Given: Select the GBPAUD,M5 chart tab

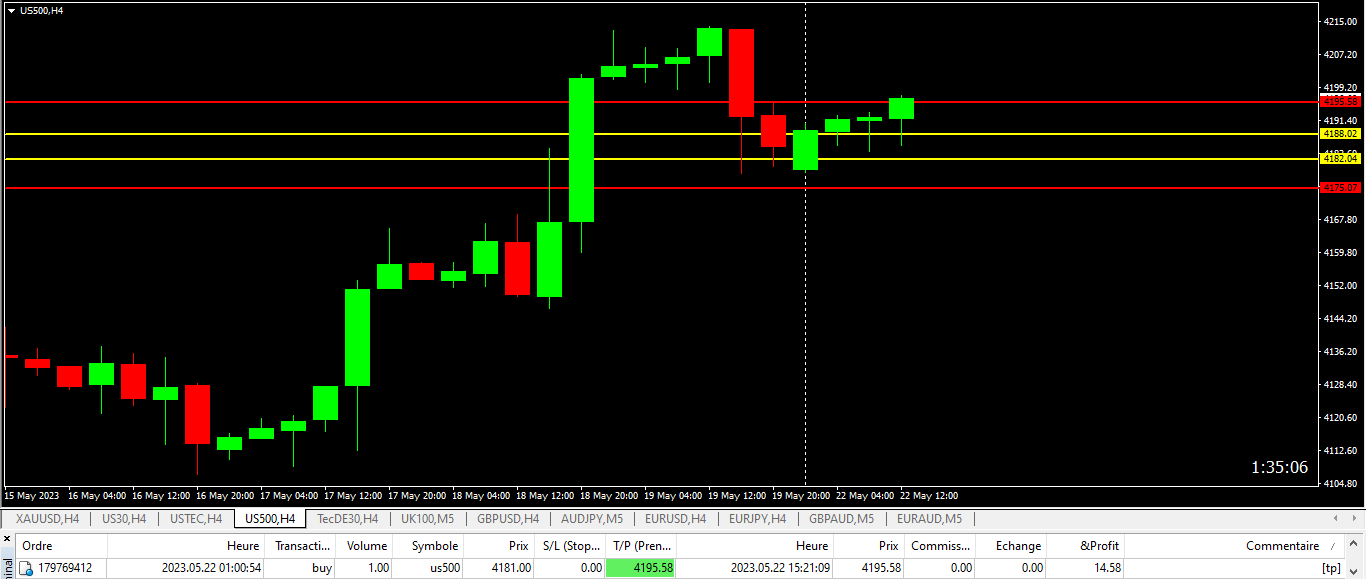Looking at the screenshot, I should [841, 518].
